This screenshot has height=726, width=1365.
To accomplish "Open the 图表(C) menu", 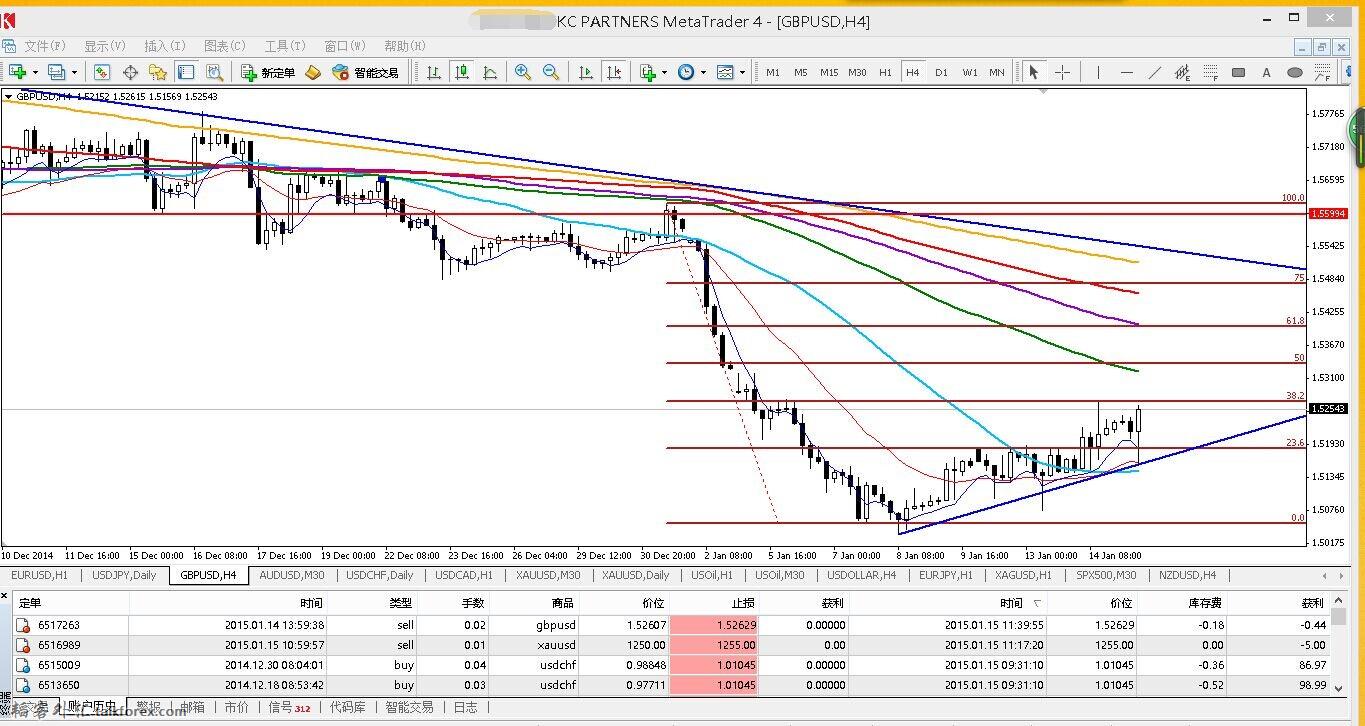I will [x=225, y=46].
